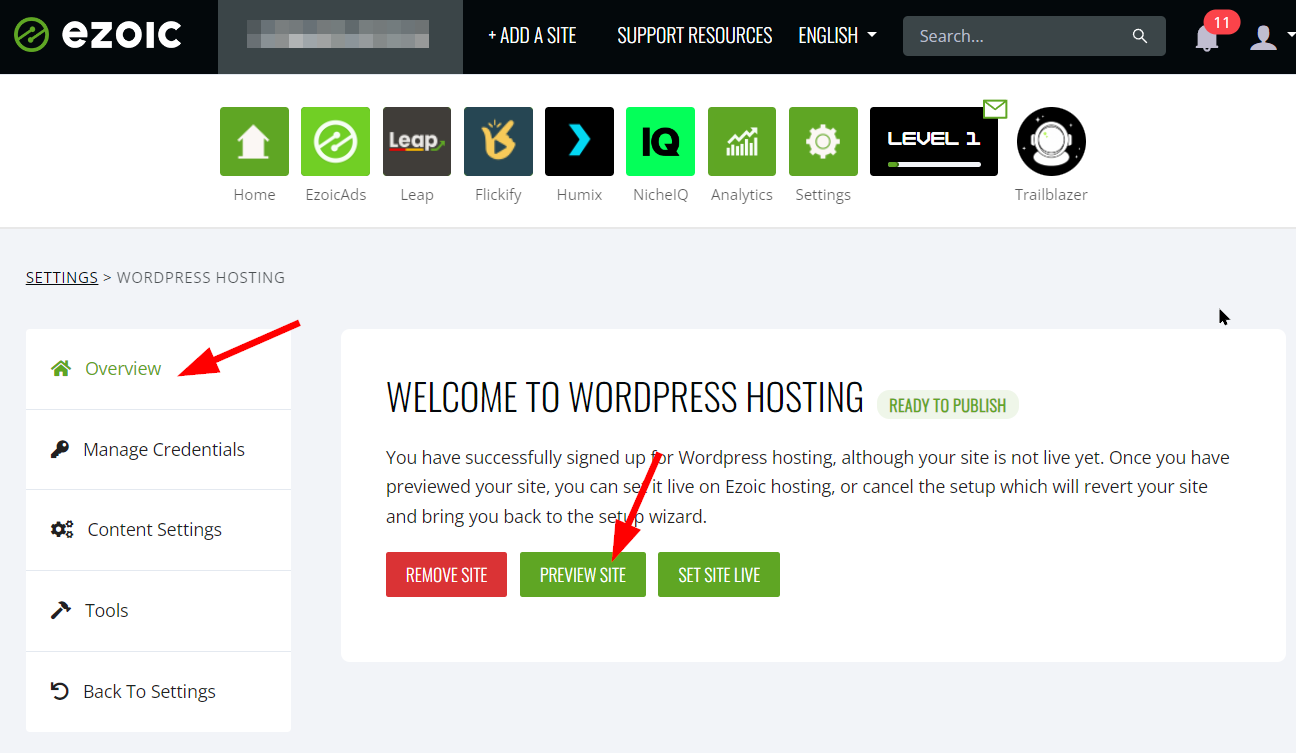This screenshot has width=1296, height=753.
Task: Click the Preview Site button
Action: [583, 574]
